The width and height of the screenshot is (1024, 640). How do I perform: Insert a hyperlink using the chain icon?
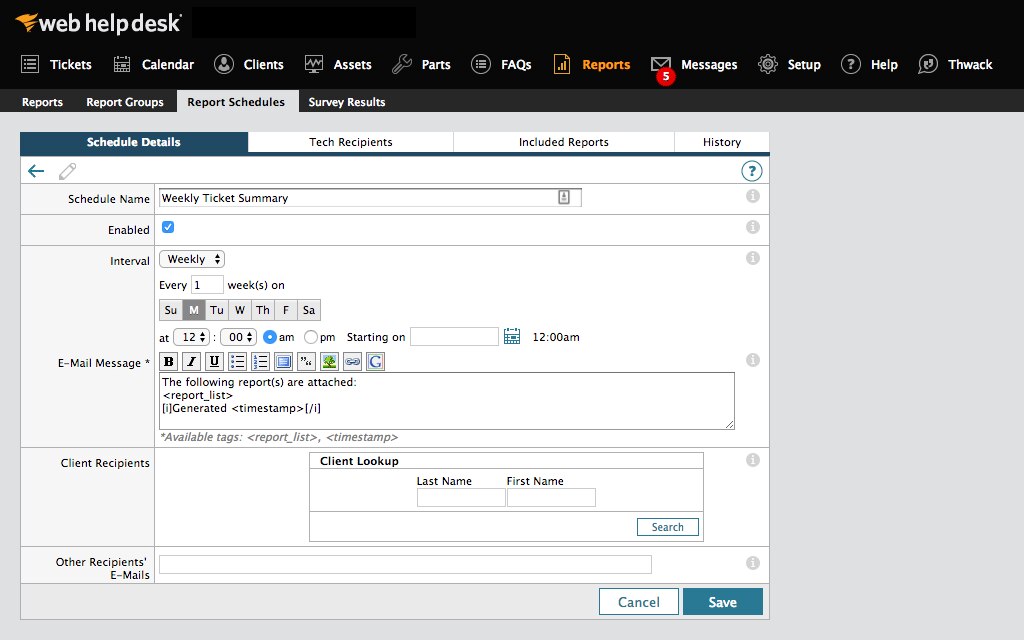[350, 361]
